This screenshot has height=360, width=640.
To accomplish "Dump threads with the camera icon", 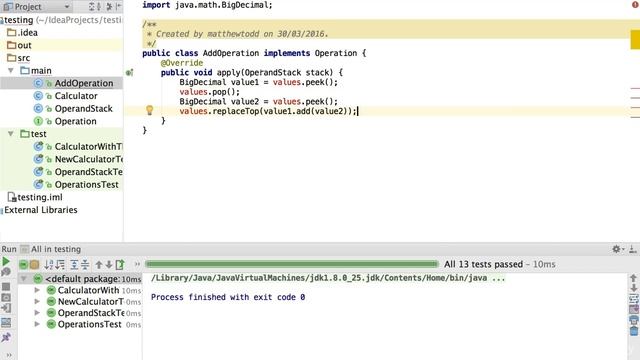I will [6, 298].
